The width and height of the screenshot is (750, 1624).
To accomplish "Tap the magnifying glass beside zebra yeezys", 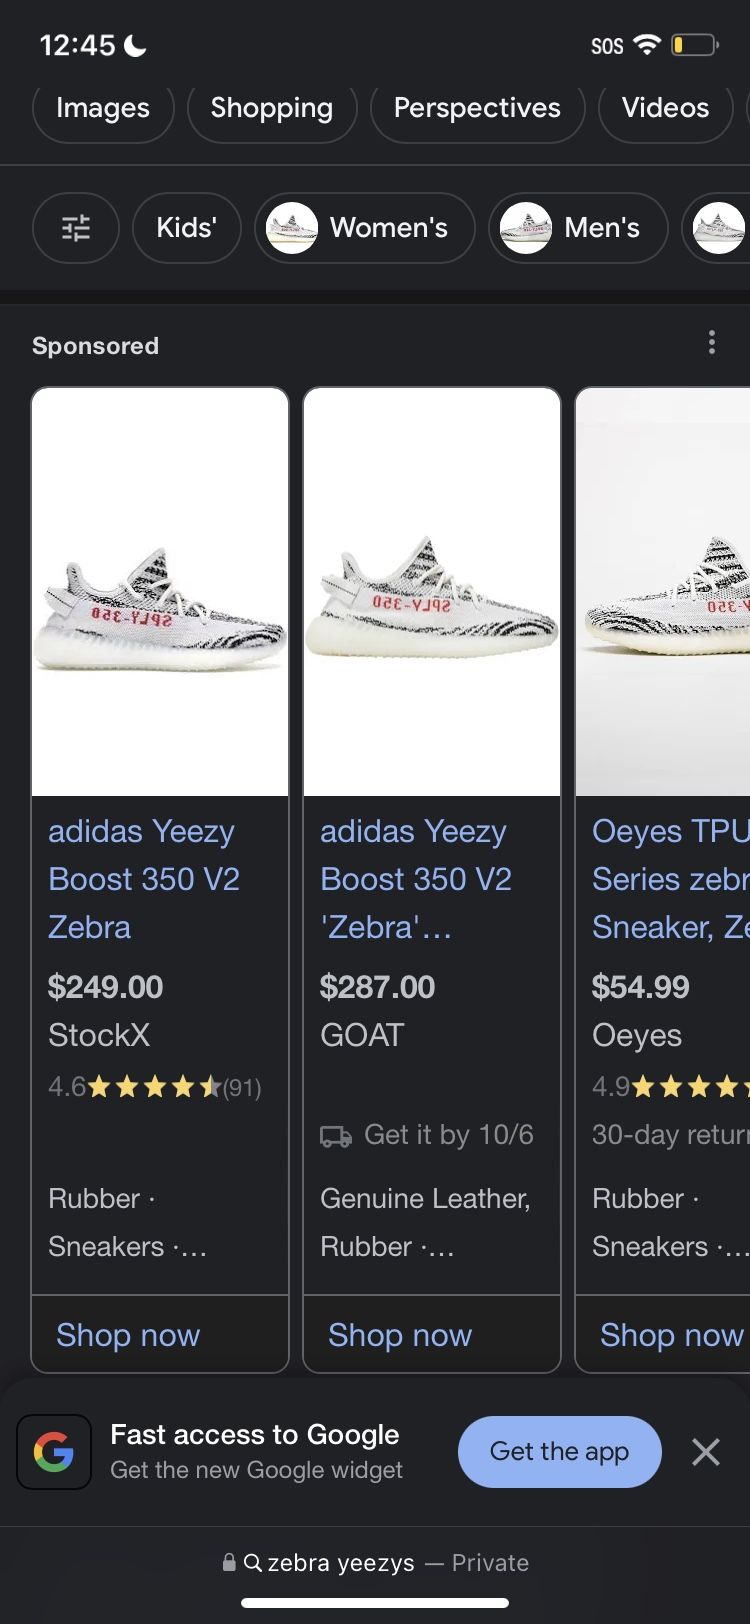I will 253,1562.
